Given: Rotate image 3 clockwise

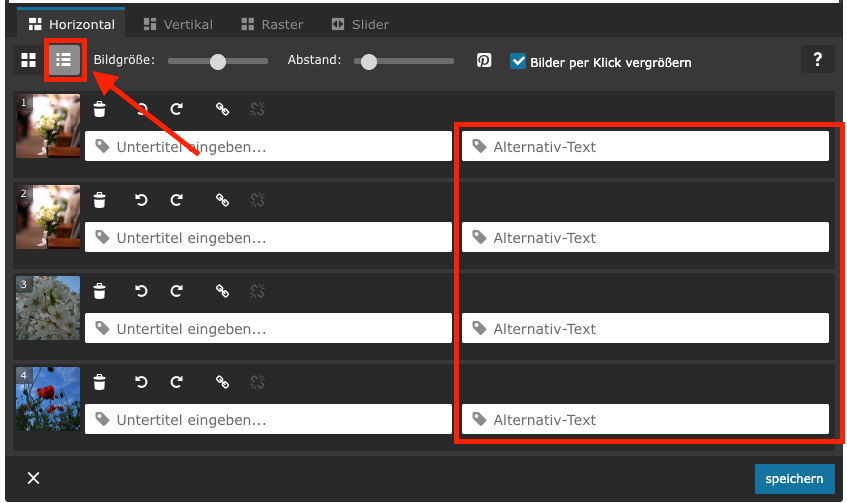Looking at the screenshot, I should coord(177,292).
